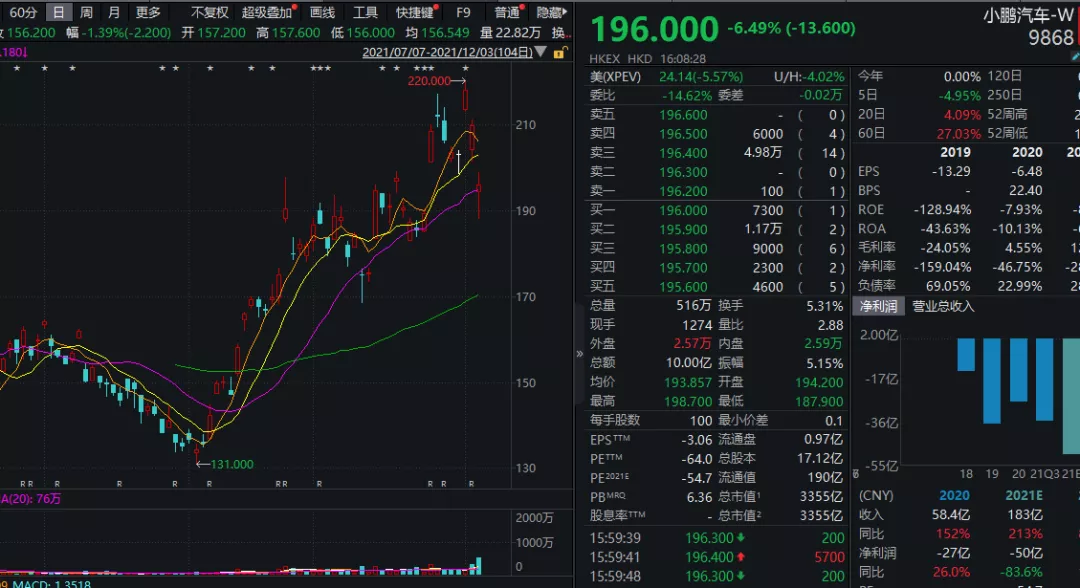Click the panel collapse arrow between chart and quotes
Screen dimensions: 1080x588
579,353
